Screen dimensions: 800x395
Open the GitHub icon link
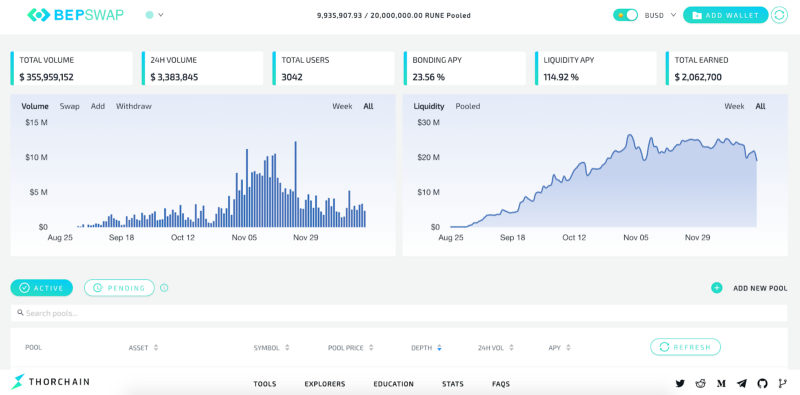(x=762, y=383)
